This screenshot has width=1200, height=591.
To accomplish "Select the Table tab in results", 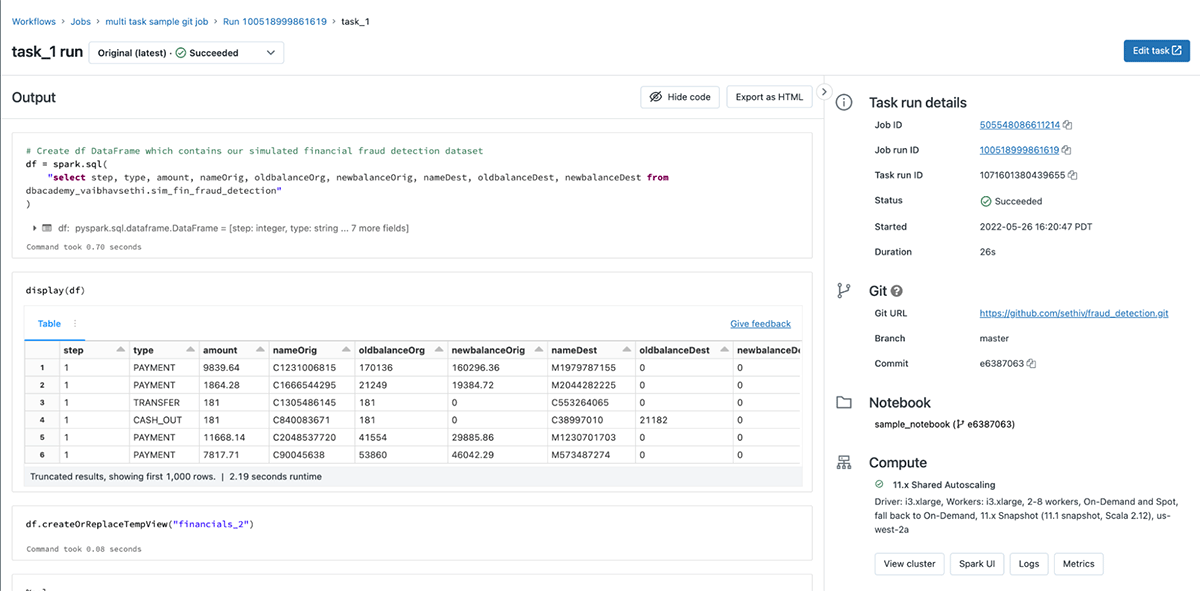I will [49, 324].
